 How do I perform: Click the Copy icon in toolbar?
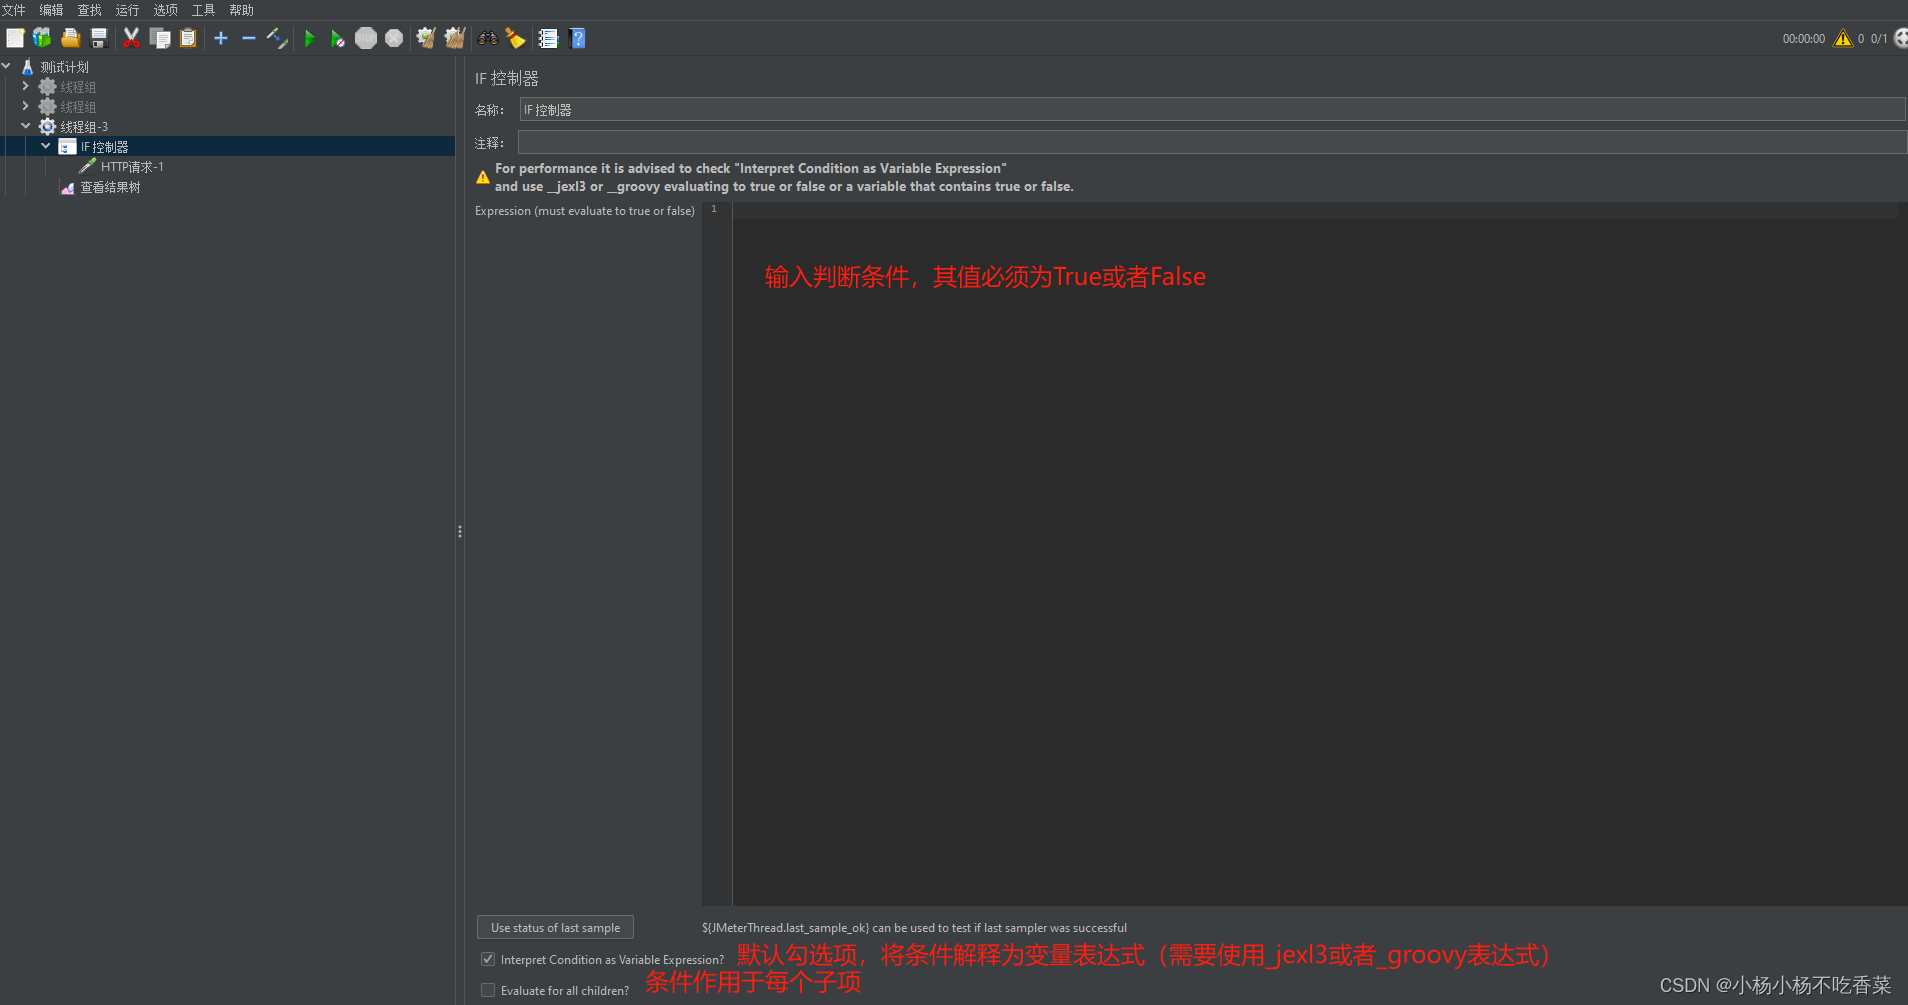[x=160, y=38]
